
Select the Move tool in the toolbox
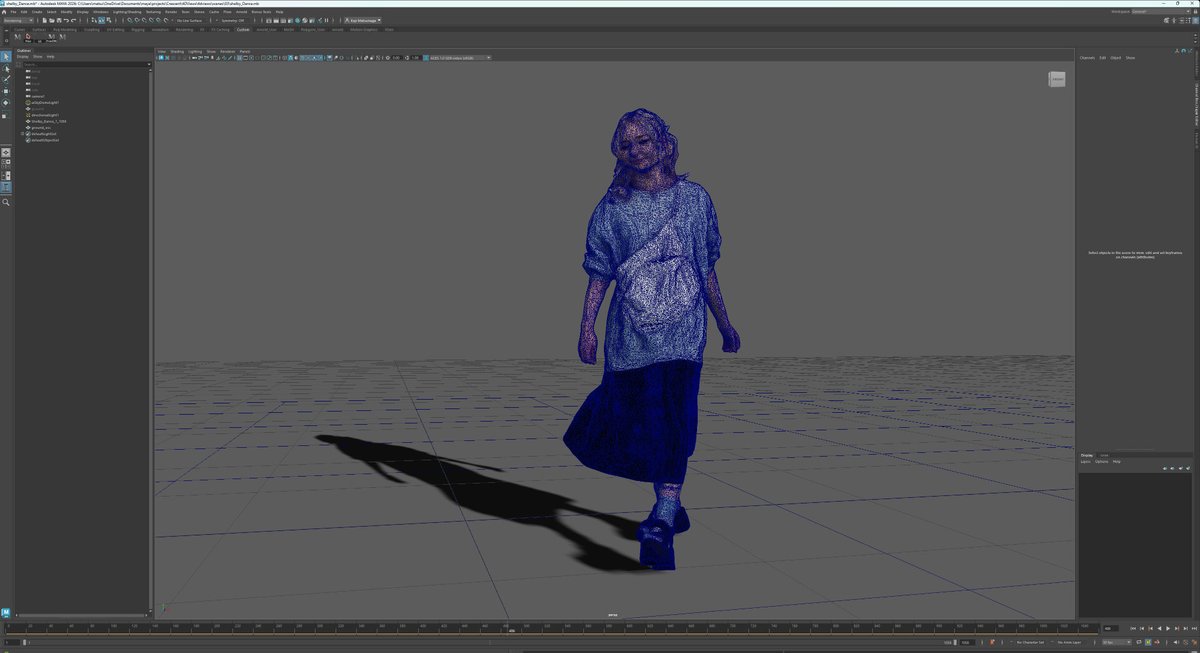click(x=6, y=91)
